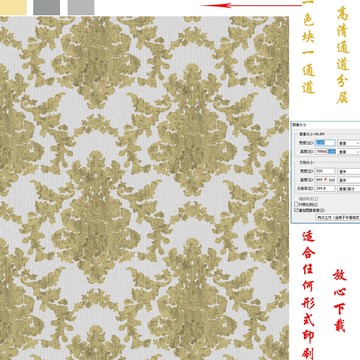This screenshot has width=360, height=360.
Task: Pick the light gray color swatch
Action: pos(81,7)
